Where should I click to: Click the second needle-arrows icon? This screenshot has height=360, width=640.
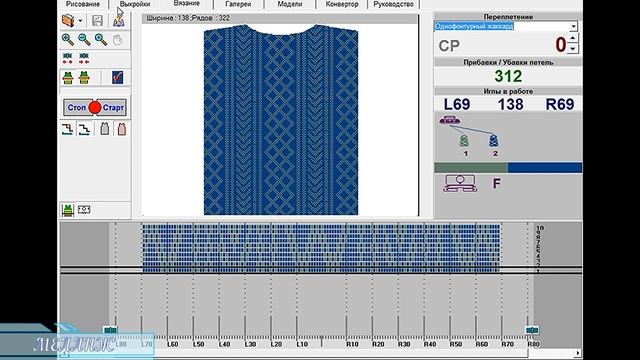pos(84,58)
